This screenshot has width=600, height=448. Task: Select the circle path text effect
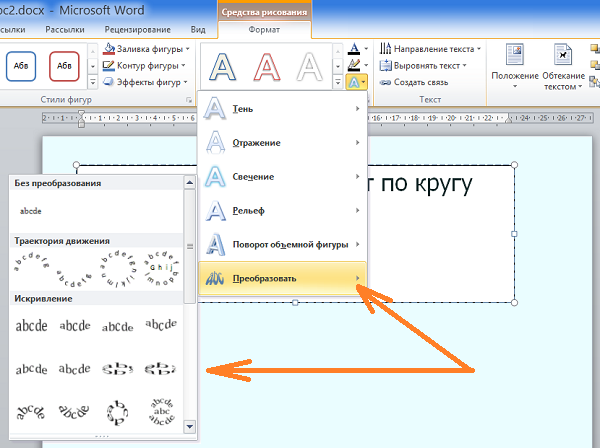pyautogui.click(x=118, y=269)
